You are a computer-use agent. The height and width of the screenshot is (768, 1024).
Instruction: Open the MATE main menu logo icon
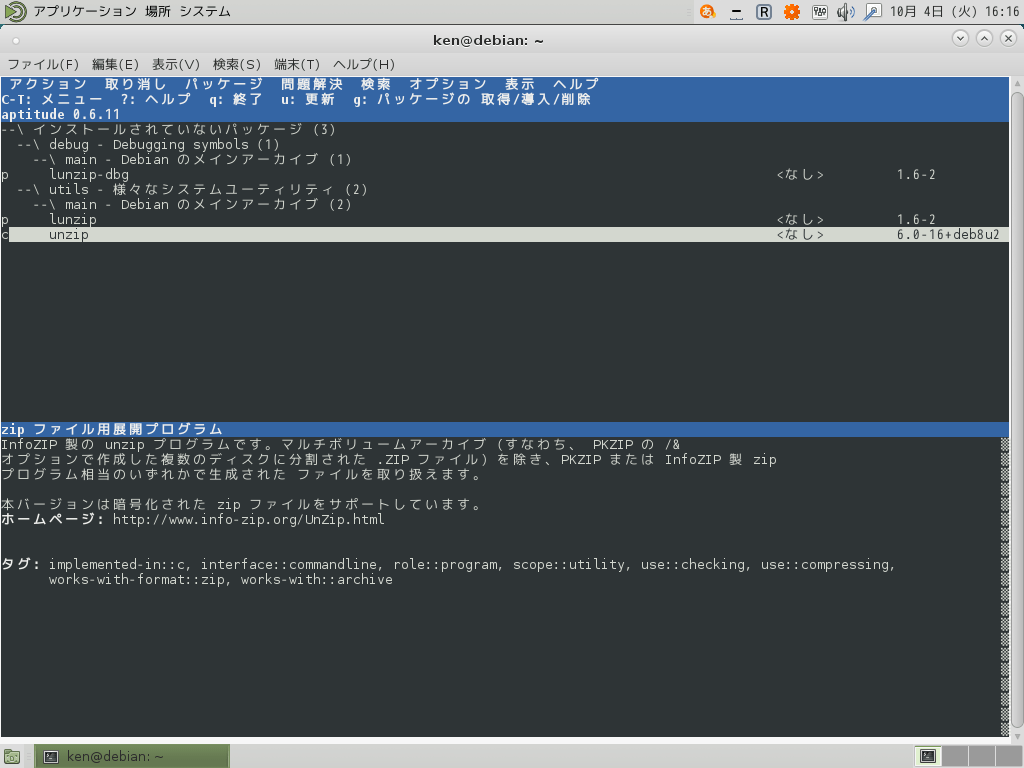pyautogui.click(x=14, y=11)
